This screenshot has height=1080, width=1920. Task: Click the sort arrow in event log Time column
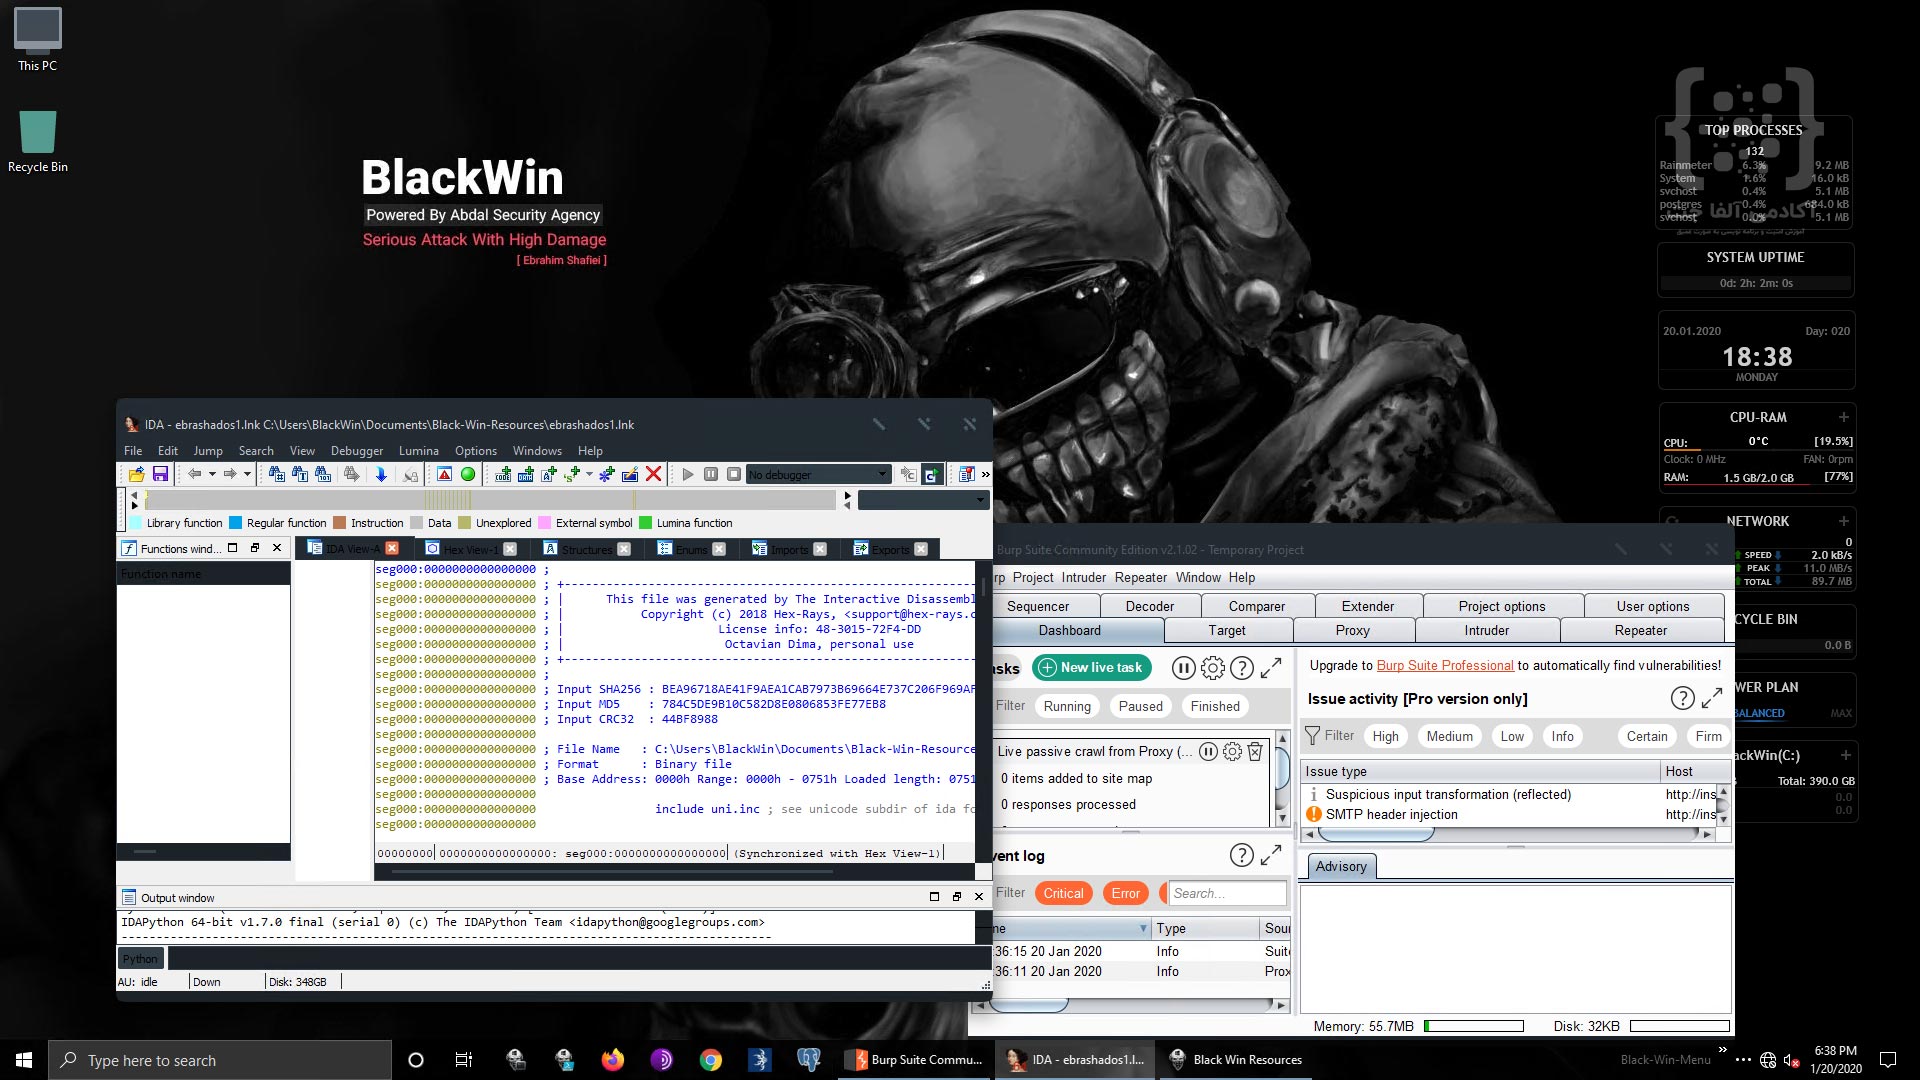tap(1143, 929)
